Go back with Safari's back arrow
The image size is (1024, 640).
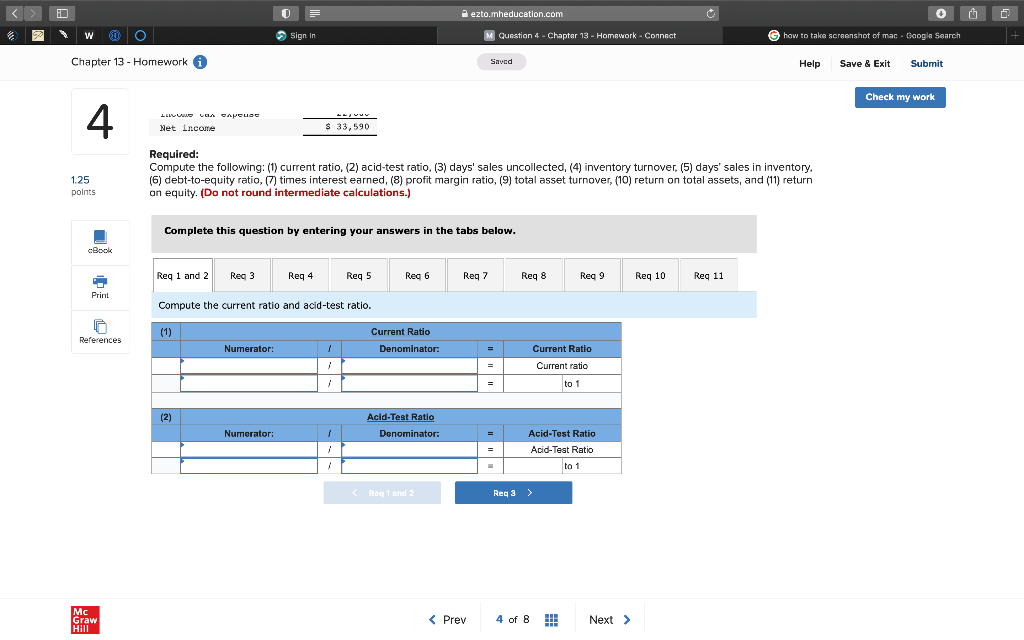(x=15, y=13)
